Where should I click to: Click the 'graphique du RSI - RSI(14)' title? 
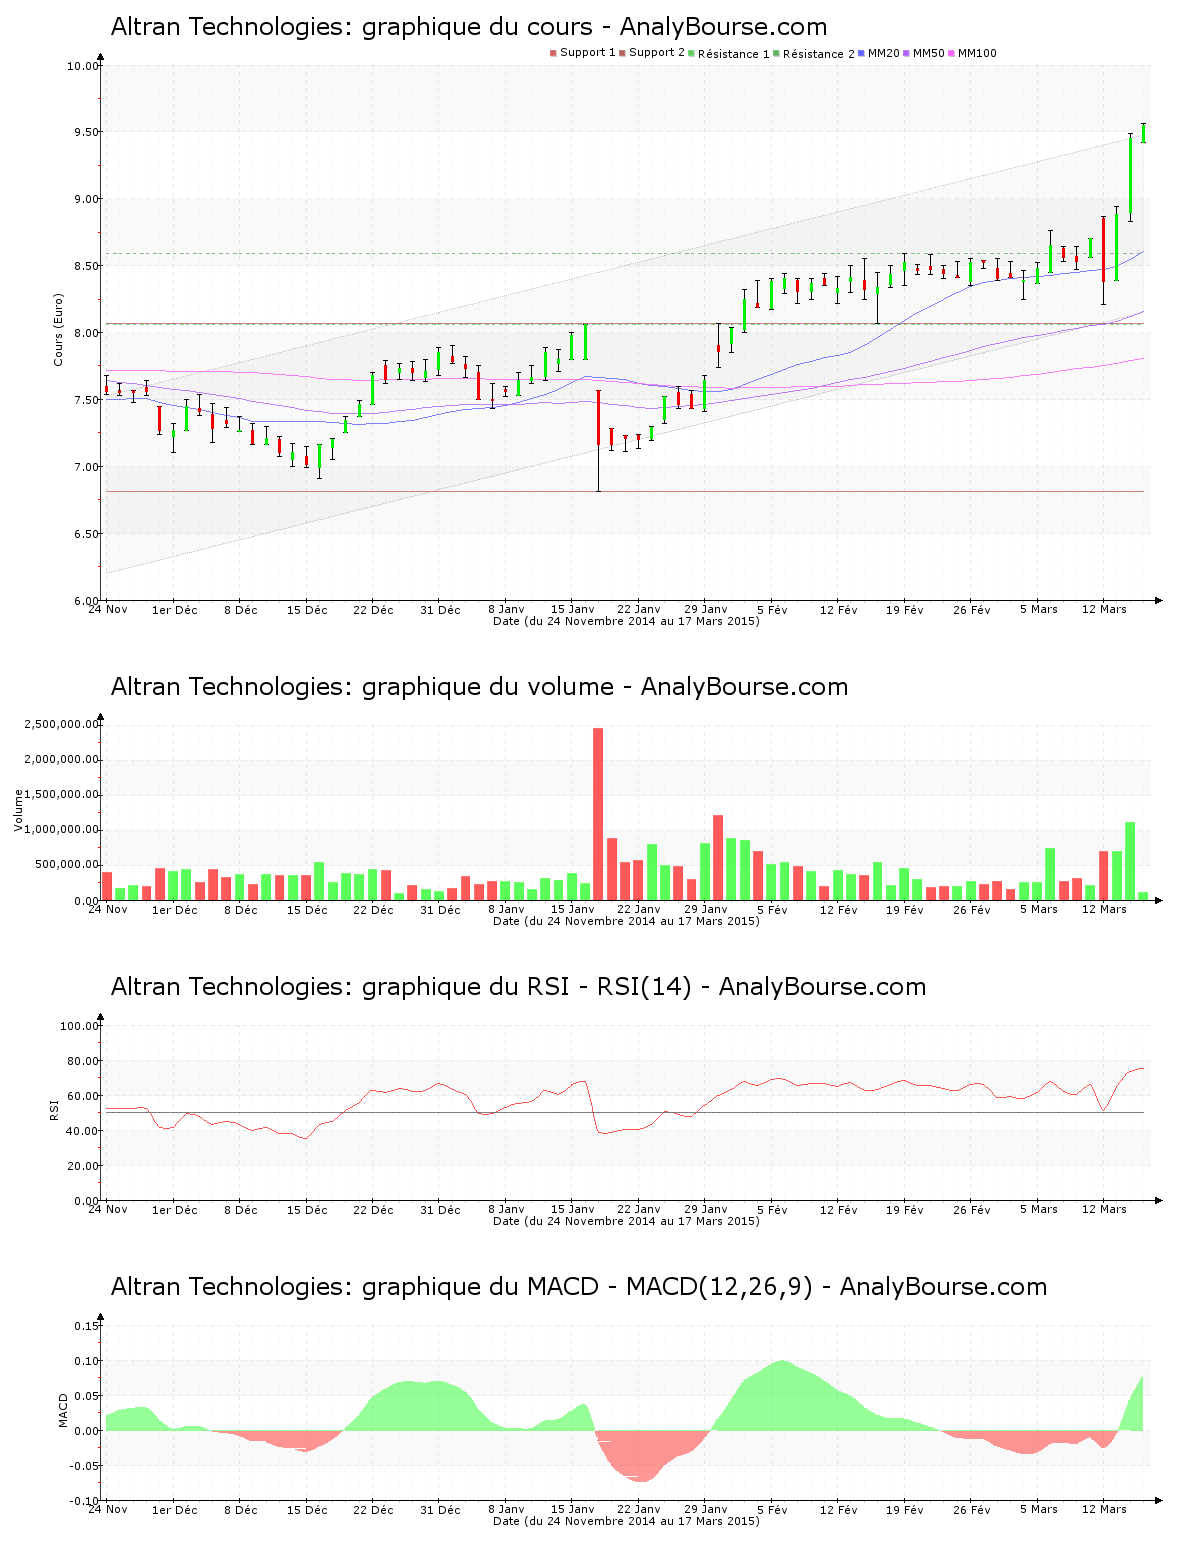point(518,987)
